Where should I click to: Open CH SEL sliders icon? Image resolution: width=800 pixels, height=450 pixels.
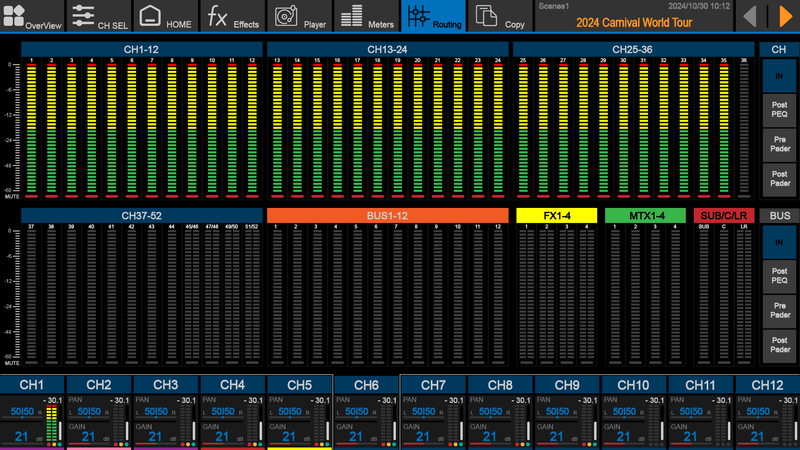tap(83, 15)
